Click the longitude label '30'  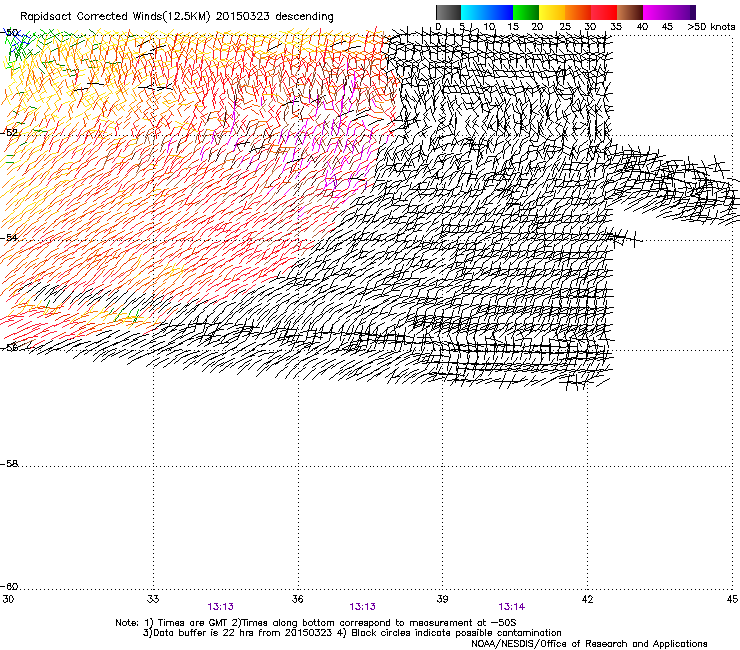(x=8, y=599)
